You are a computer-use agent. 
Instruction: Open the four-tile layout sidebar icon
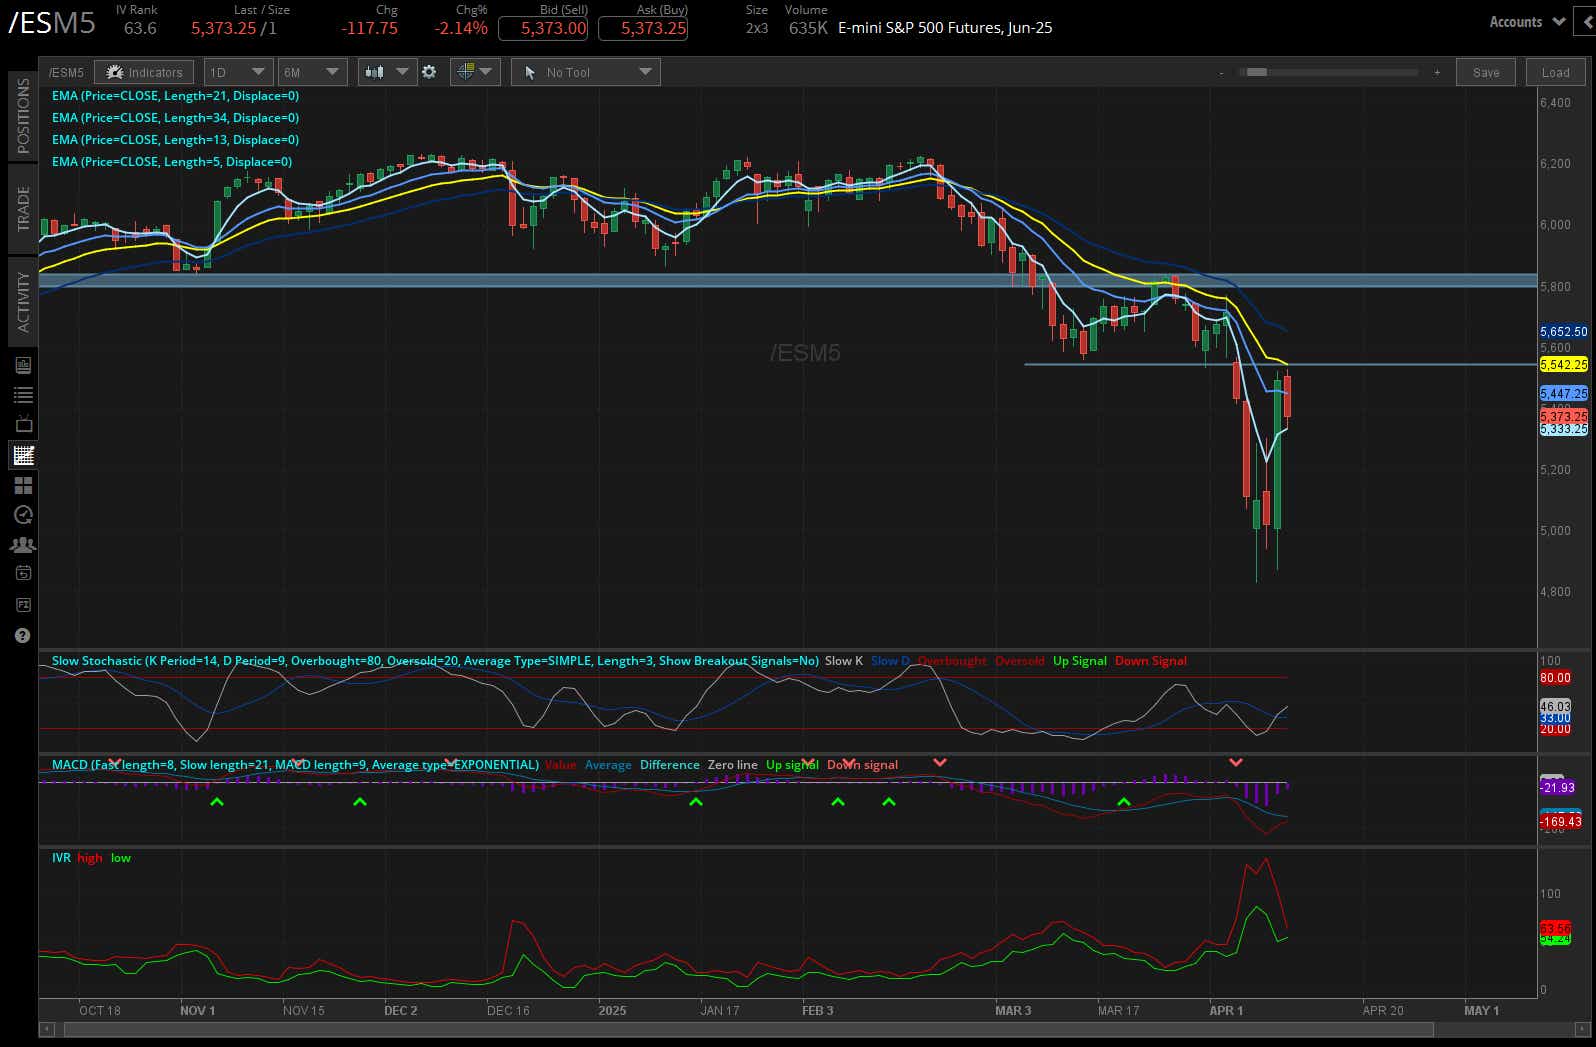click(x=23, y=485)
